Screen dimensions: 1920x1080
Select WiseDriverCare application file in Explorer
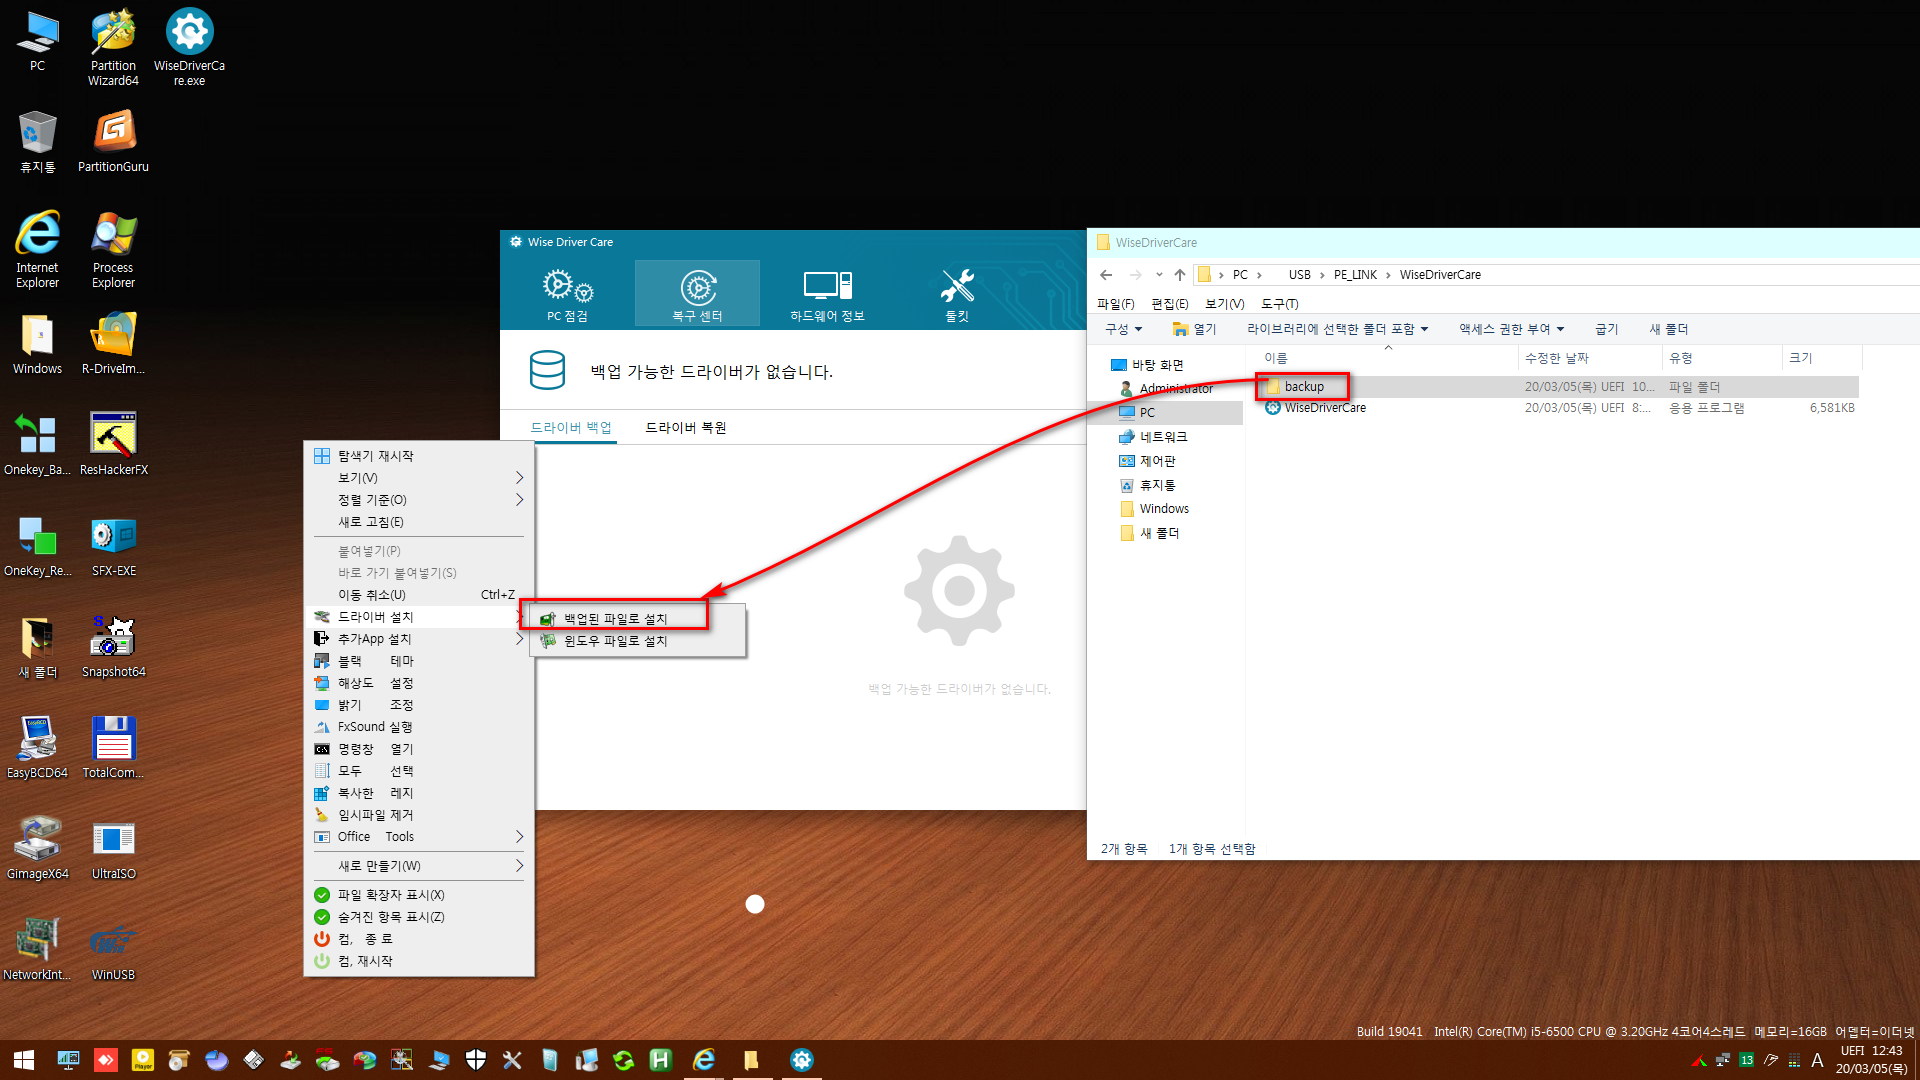pyautogui.click(x=1324, y=408)
